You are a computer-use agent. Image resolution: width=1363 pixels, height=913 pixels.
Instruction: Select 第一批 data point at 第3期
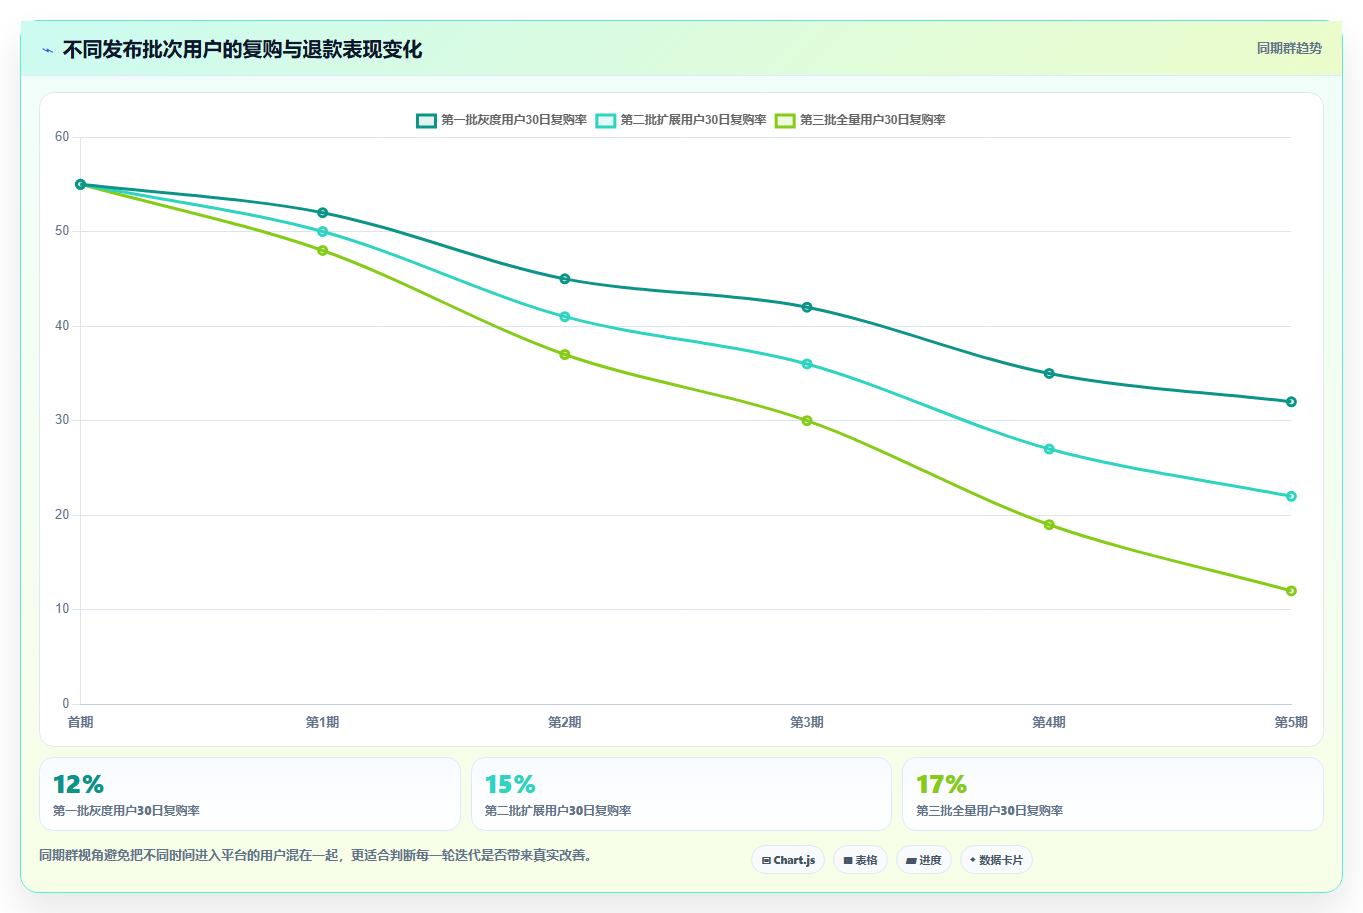[x=807, y=307]
